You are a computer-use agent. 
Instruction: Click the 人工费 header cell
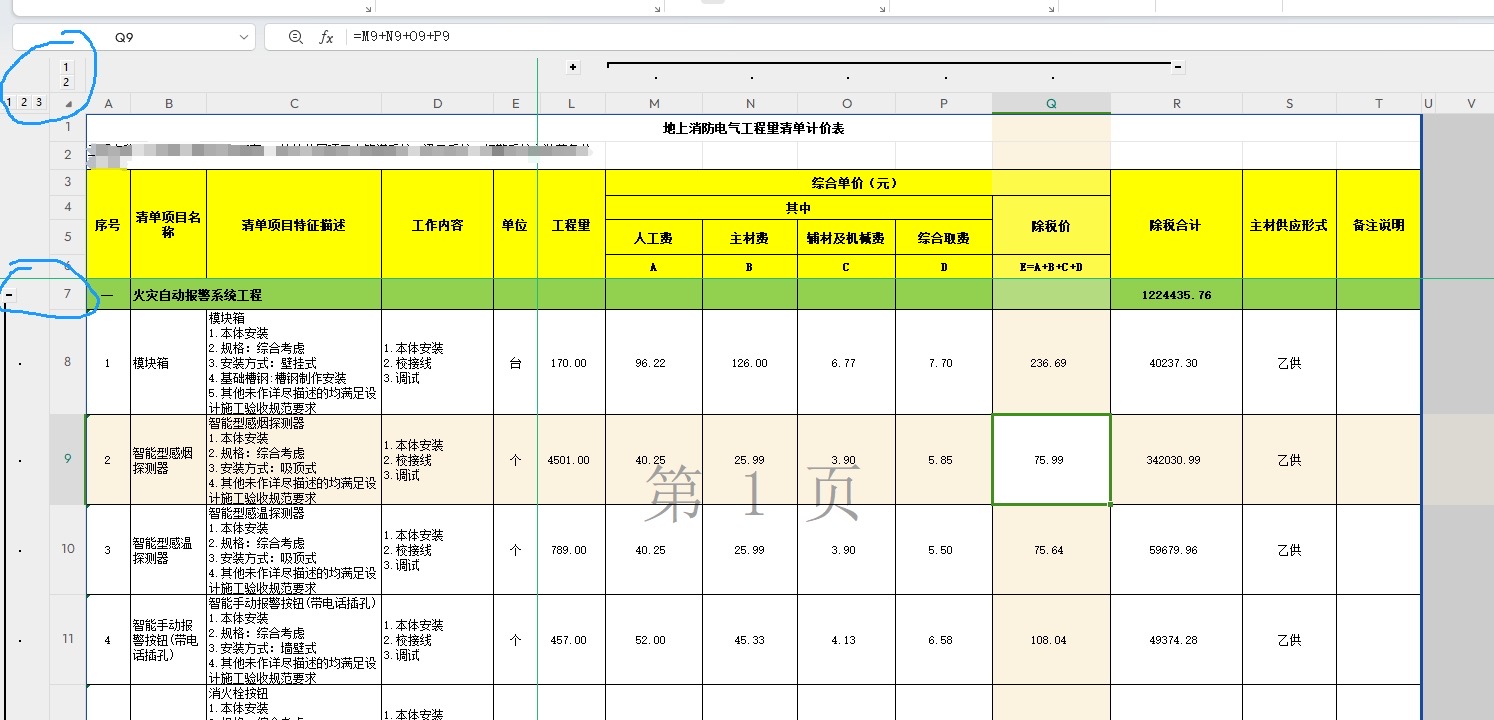click(x=654, y=238)
